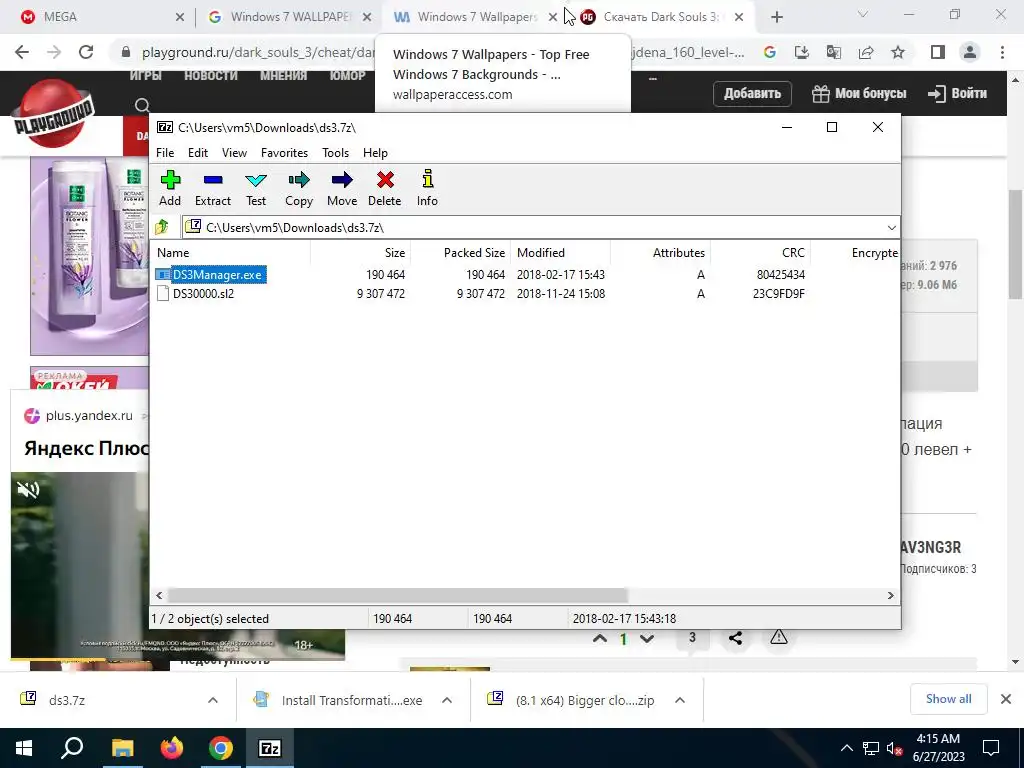Click the Google translate icon in toolbar
1024x768 pixels.
[x=834, y=52]
